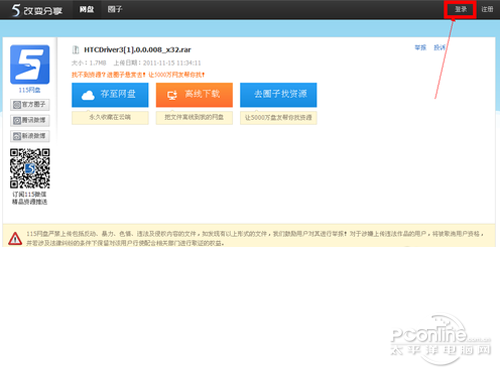Click the red warning triangle icon

click(15, 239)
